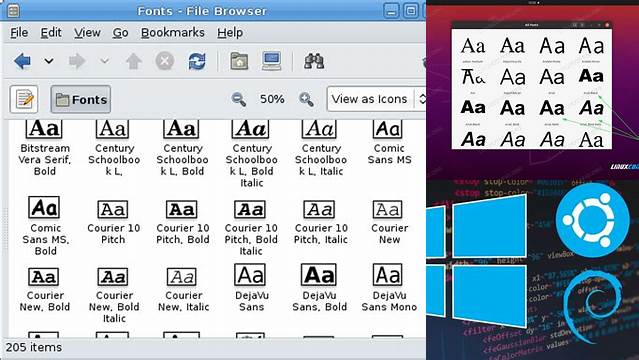The height and width of the screenshot is (360, 639).
Task: Click the binoculars Search icon
Action: tap(314, 61)
